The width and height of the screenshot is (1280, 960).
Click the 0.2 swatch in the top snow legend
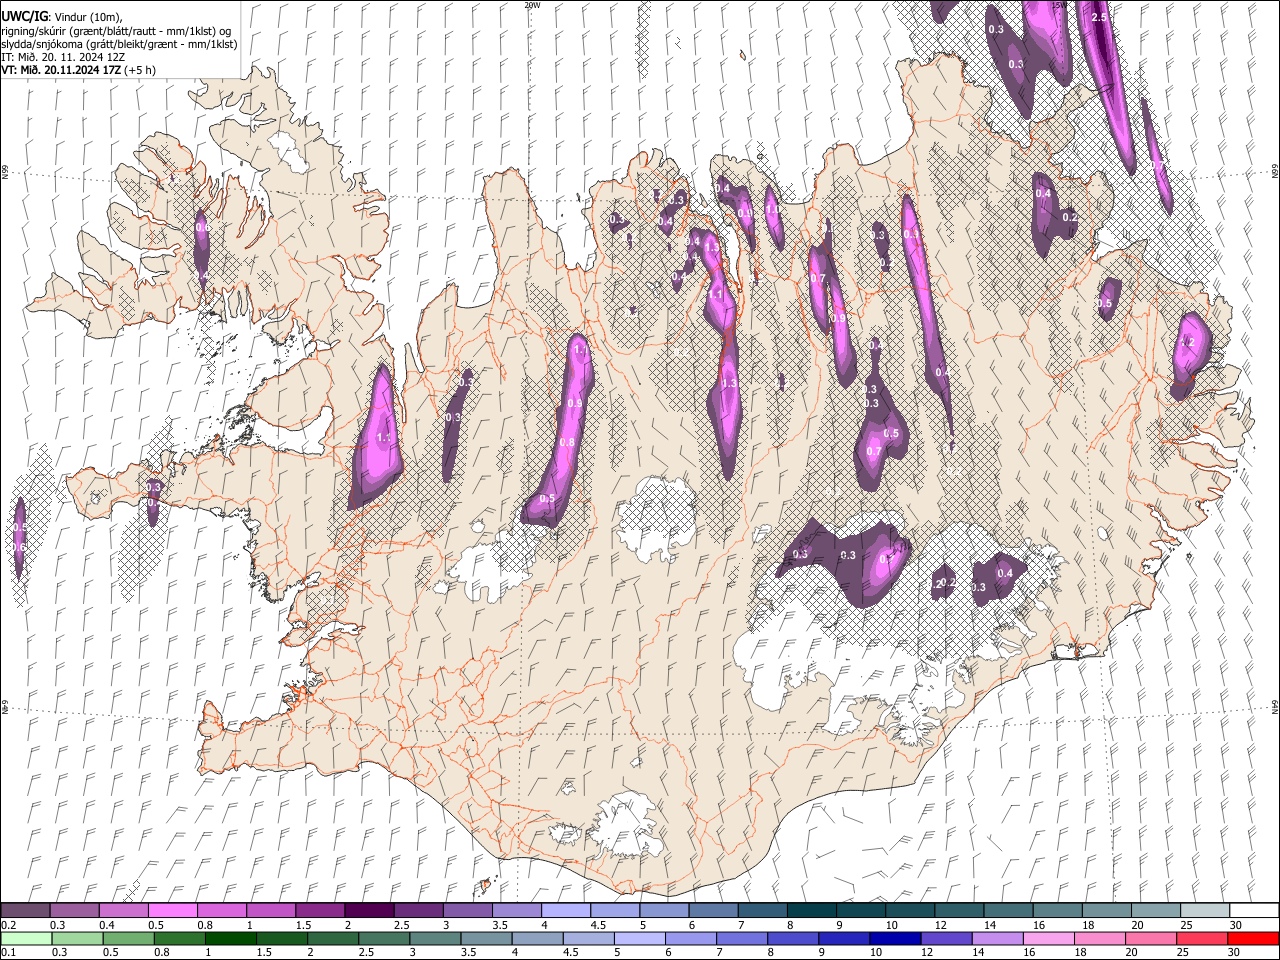(x=26, y=910)
